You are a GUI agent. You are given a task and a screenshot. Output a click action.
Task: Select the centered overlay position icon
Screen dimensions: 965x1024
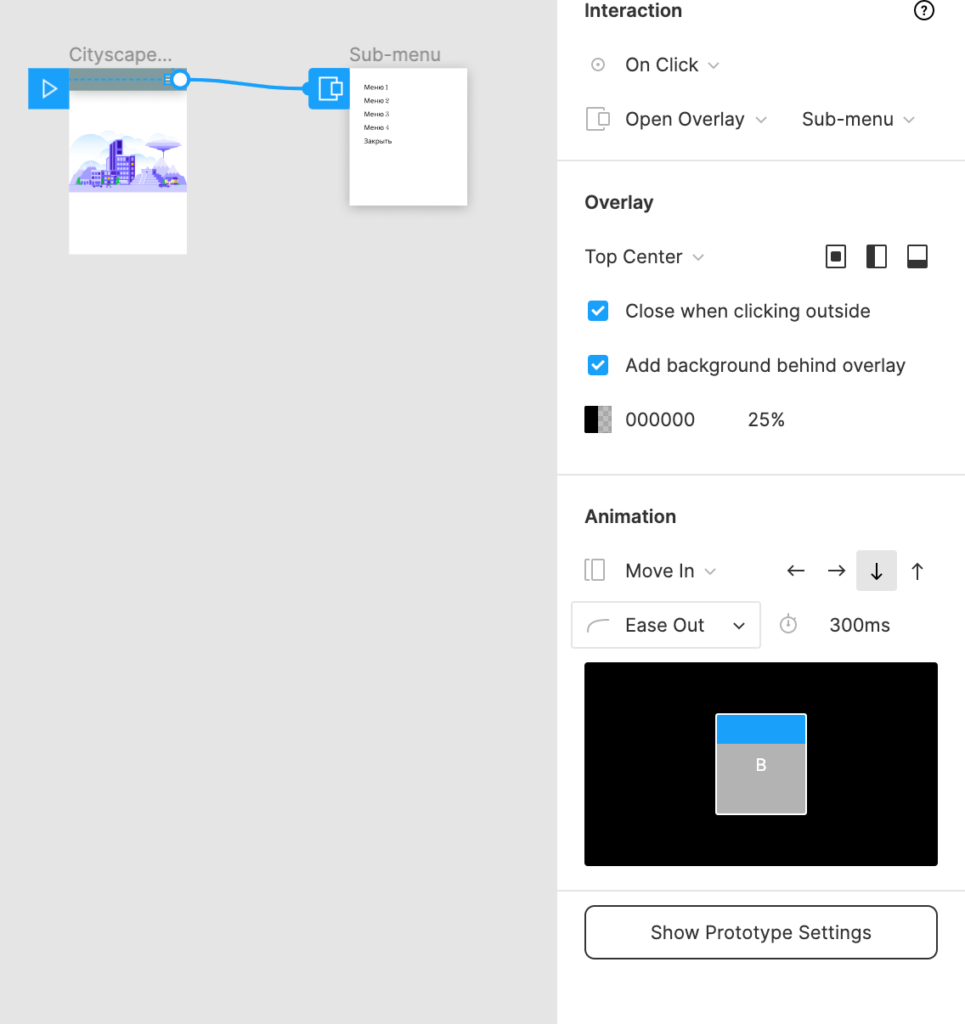[x=836, y=257]
